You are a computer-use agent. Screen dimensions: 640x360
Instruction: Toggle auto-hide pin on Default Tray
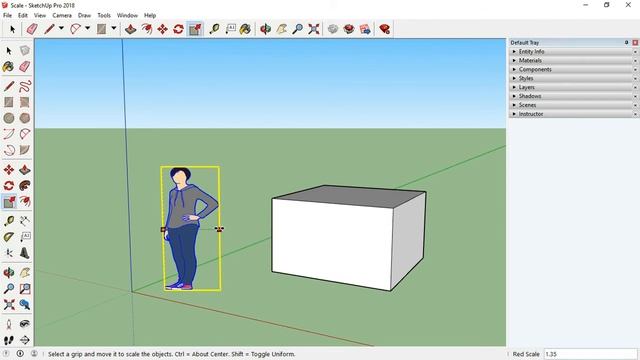(x=627, y=42)
